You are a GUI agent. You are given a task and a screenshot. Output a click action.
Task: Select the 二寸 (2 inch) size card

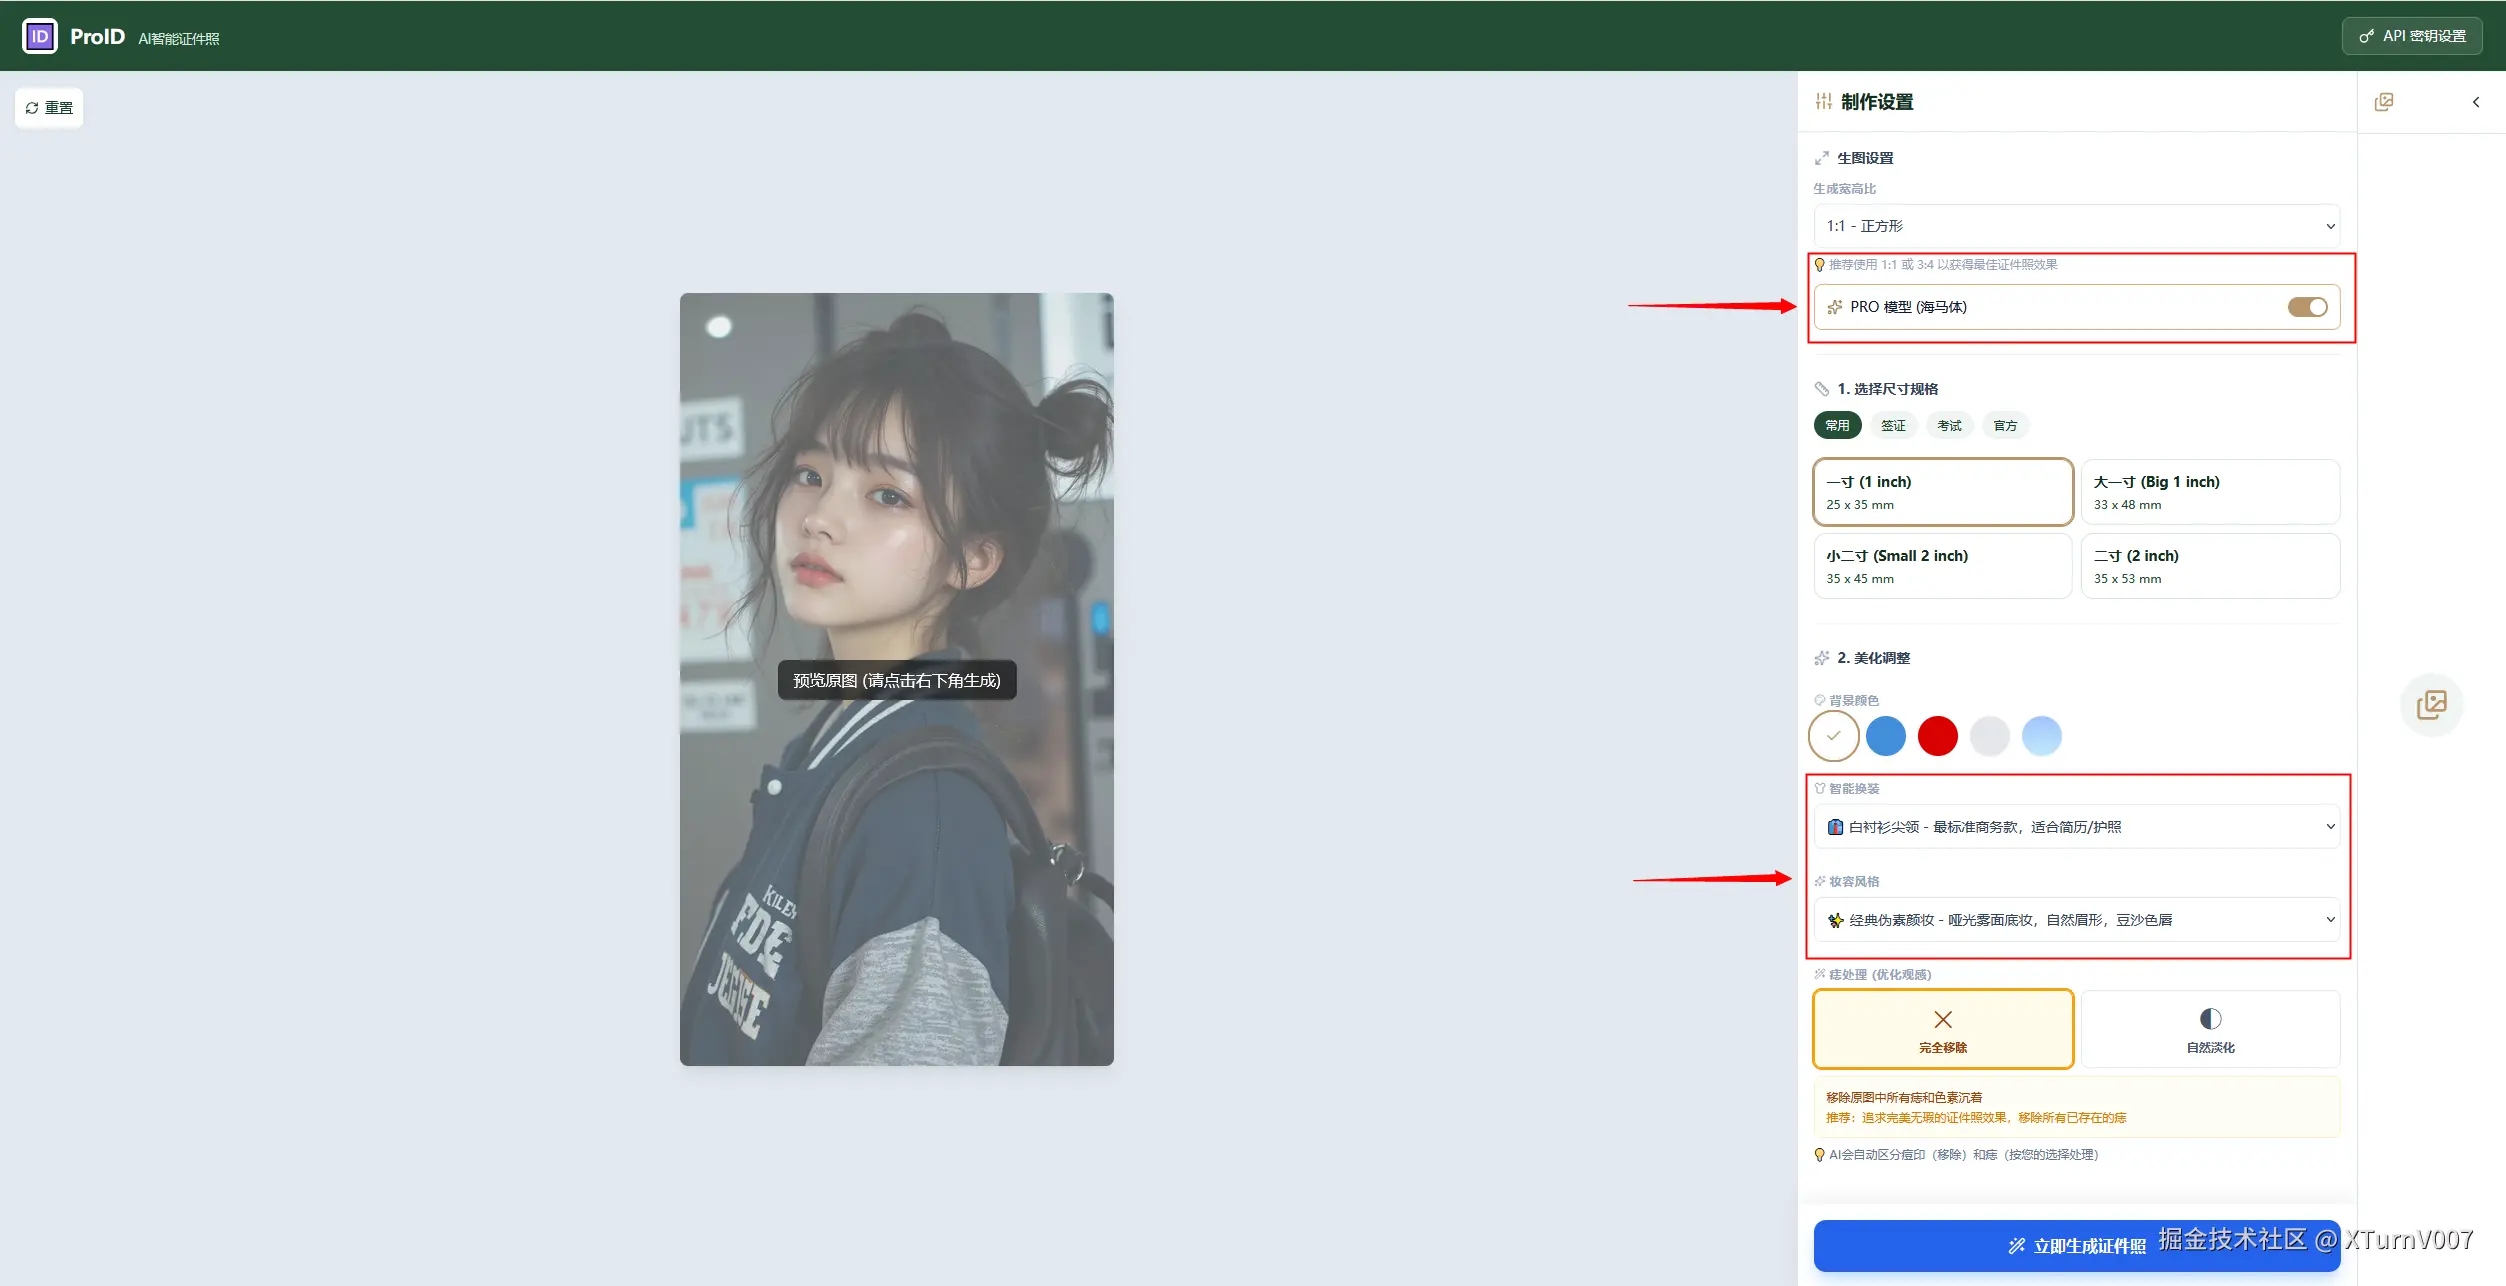coord(2210,565)
